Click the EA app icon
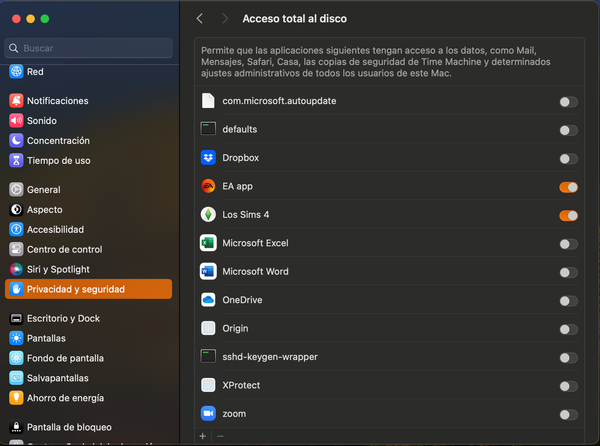Viewport: 600px width, 446px height. (x=208, y=186)
